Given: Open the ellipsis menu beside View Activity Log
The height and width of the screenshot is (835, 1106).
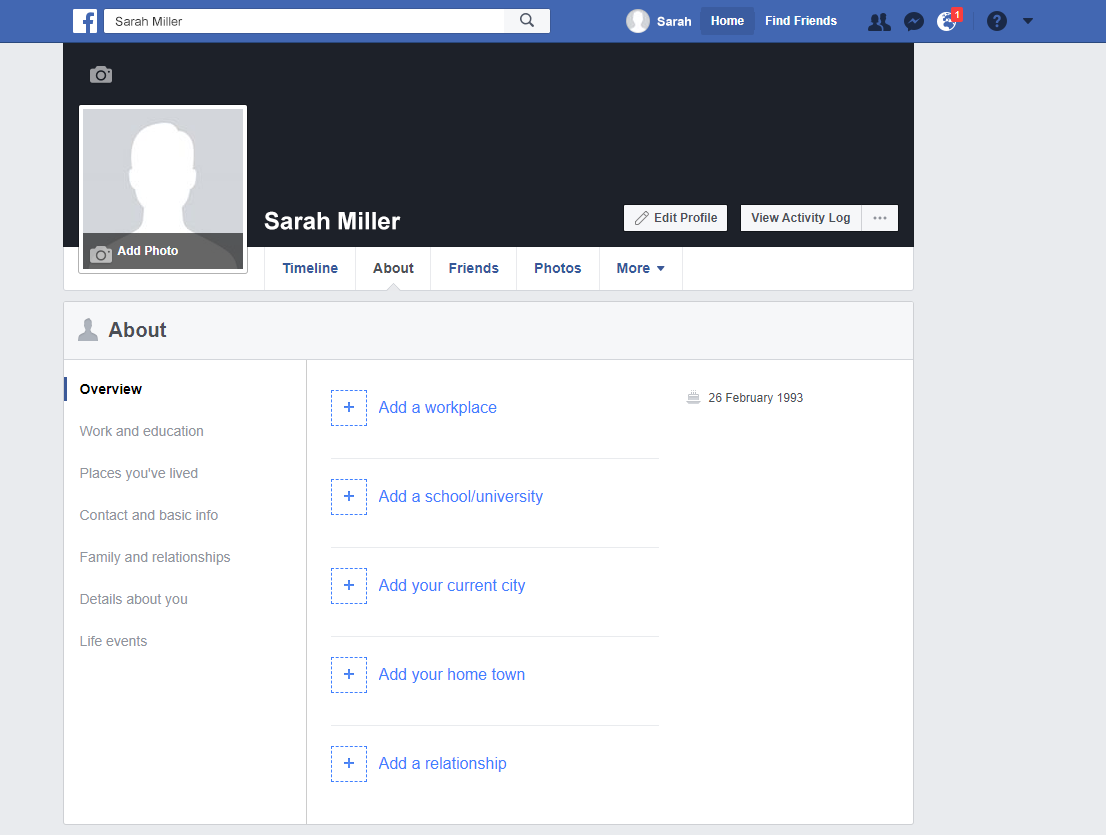Looking at the screenshot, I should tap(880, 217).
